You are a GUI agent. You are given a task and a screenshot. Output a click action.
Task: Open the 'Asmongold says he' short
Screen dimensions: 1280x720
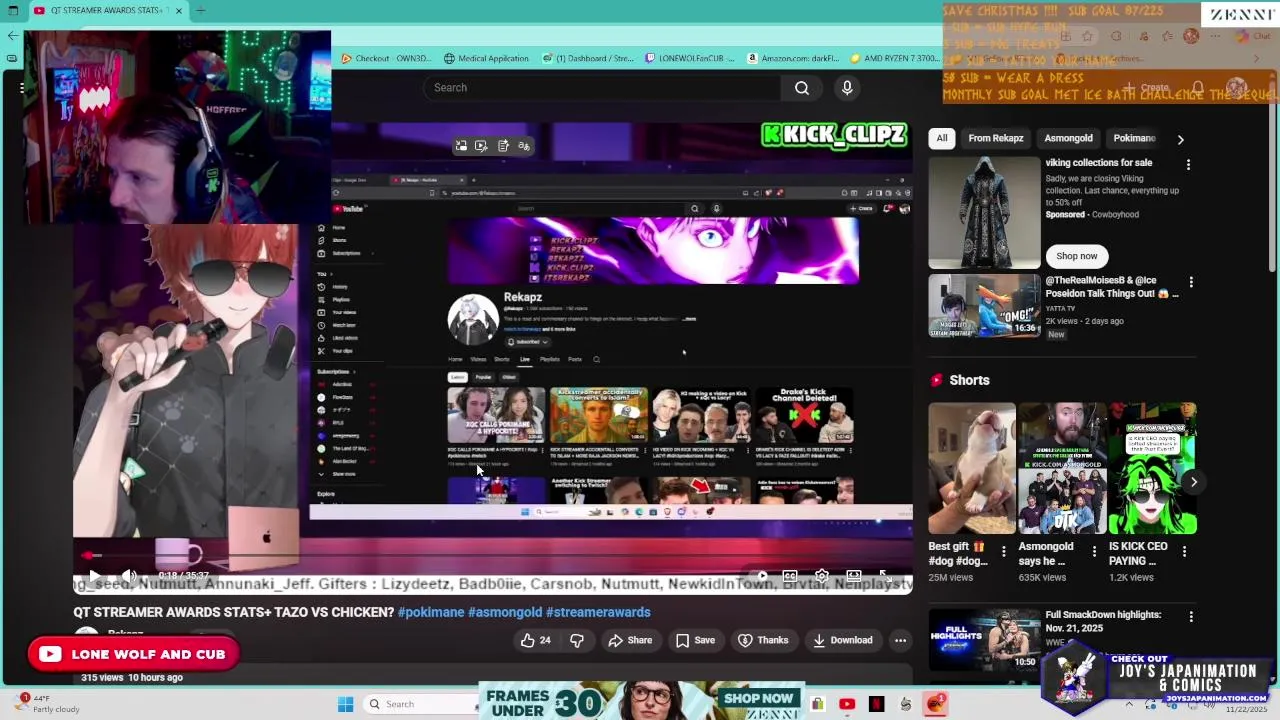1062,468
